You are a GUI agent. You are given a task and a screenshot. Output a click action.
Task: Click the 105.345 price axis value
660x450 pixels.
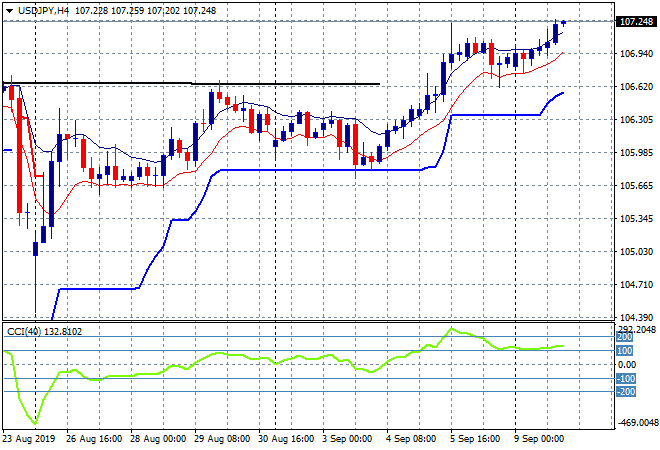tap(636, 218)
